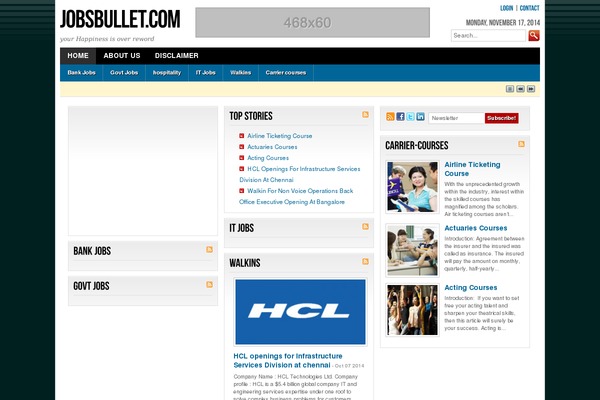Focus the Newsletter email field
Screen dimensions: 600x400
[x=457, y=118]
